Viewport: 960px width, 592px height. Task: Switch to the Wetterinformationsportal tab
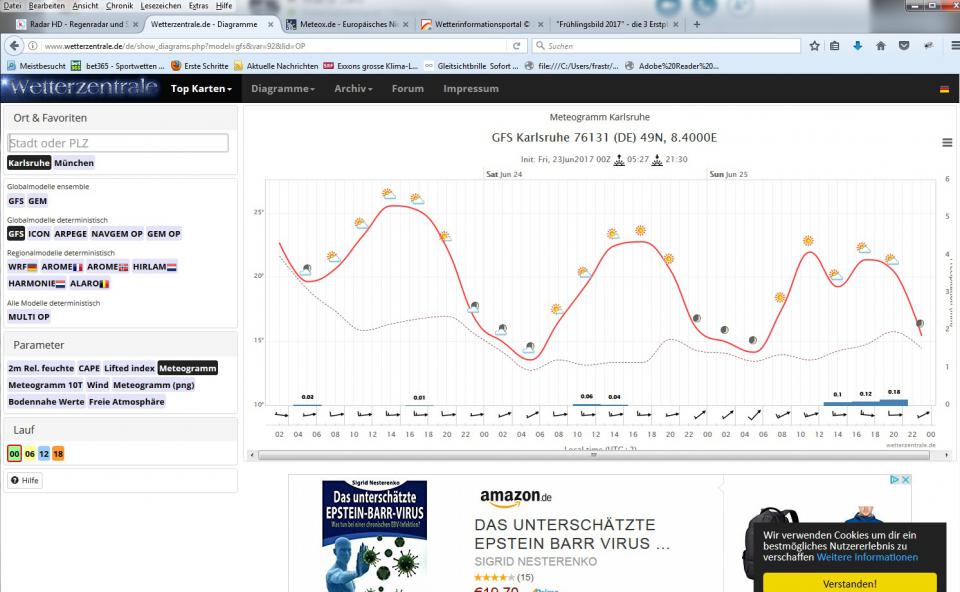coord(475,24)
